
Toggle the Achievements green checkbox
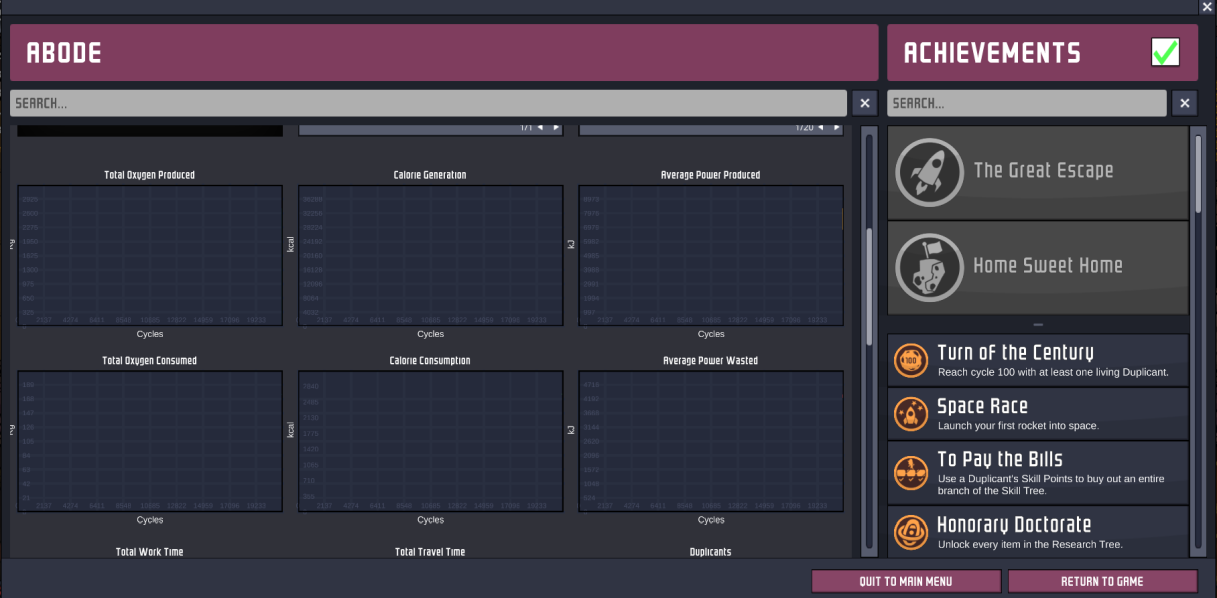1165,52
